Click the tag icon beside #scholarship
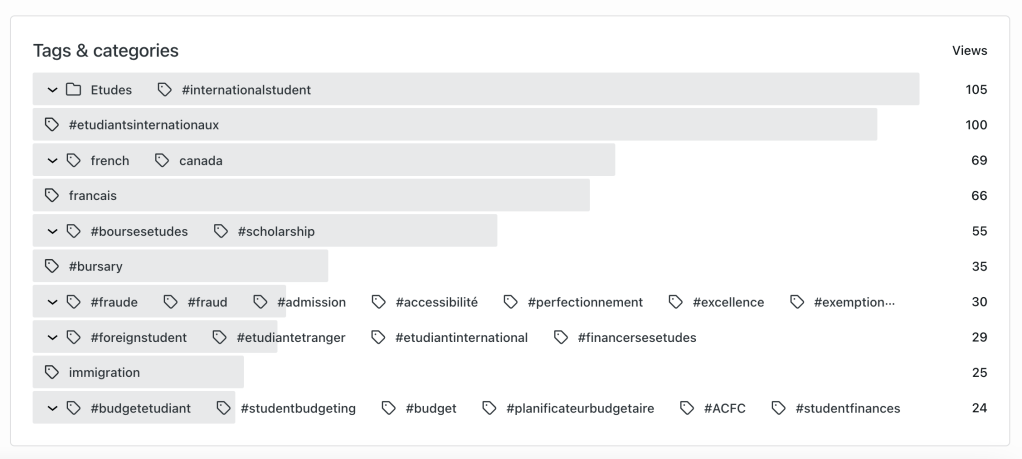Viewport: 1022px width, 459px height. [221, 232]
